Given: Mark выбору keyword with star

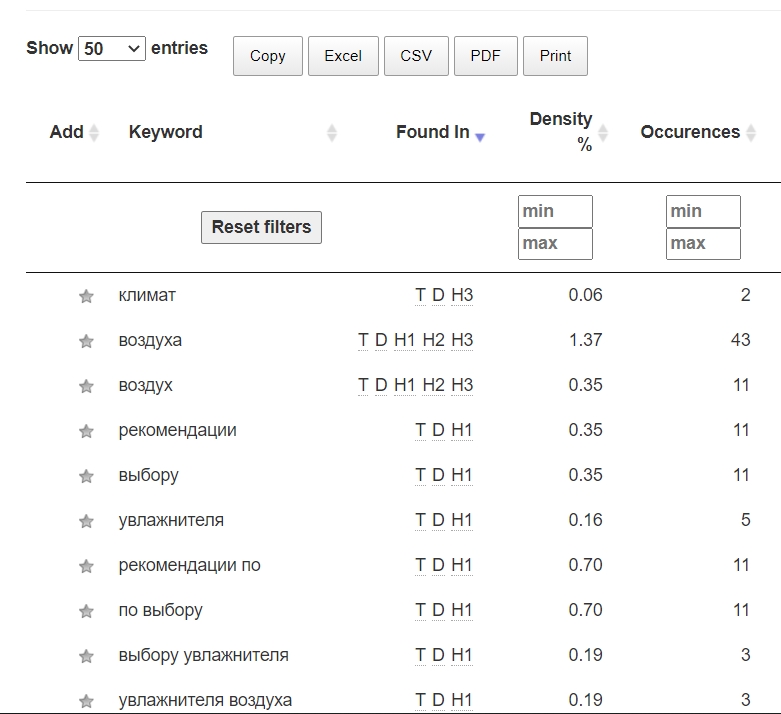Looking at the screenshot, I should pos(86,476).
